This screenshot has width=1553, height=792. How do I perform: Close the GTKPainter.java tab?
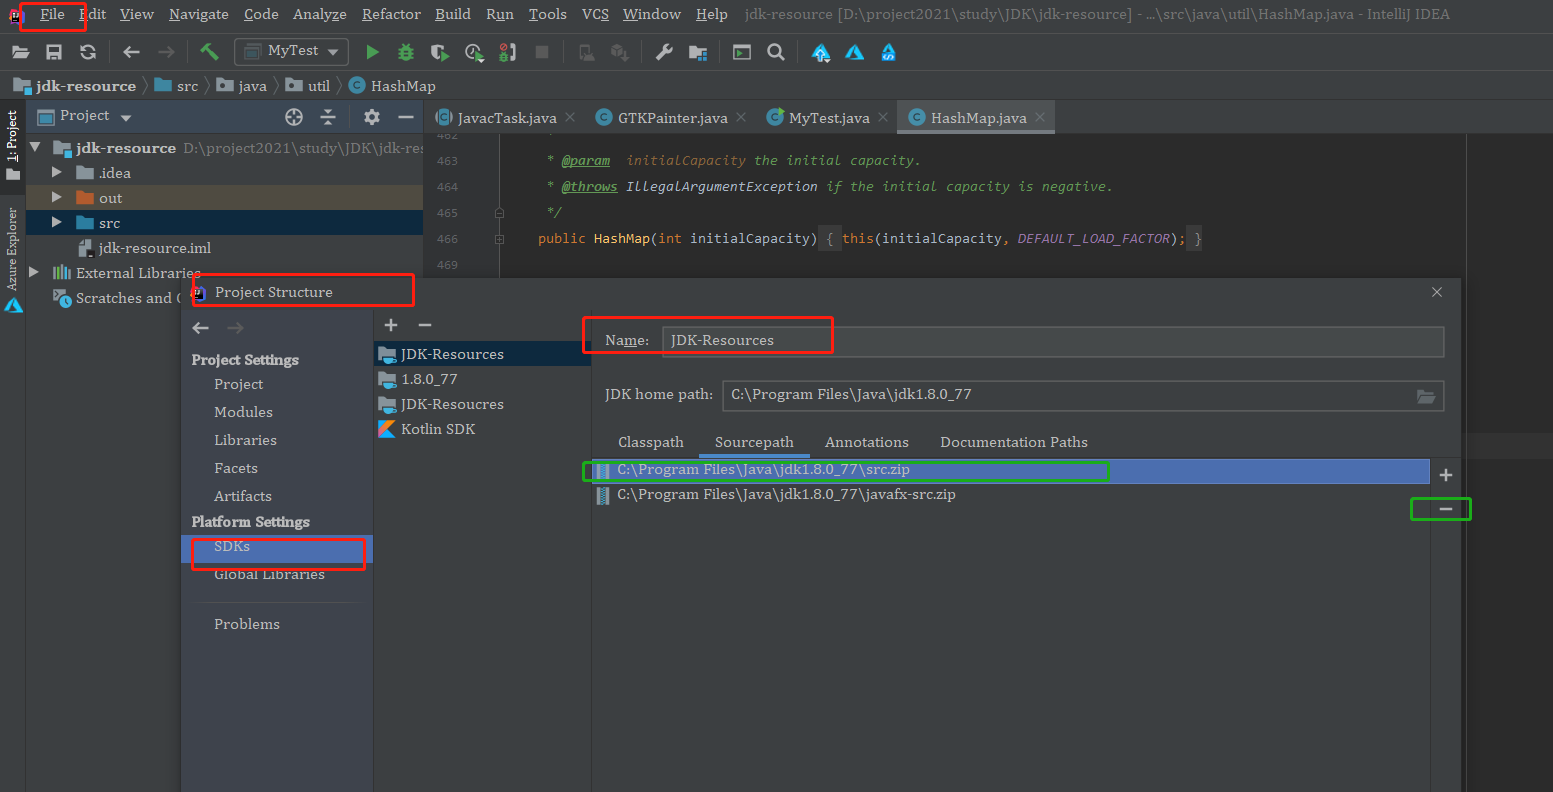tap(740, 117)
